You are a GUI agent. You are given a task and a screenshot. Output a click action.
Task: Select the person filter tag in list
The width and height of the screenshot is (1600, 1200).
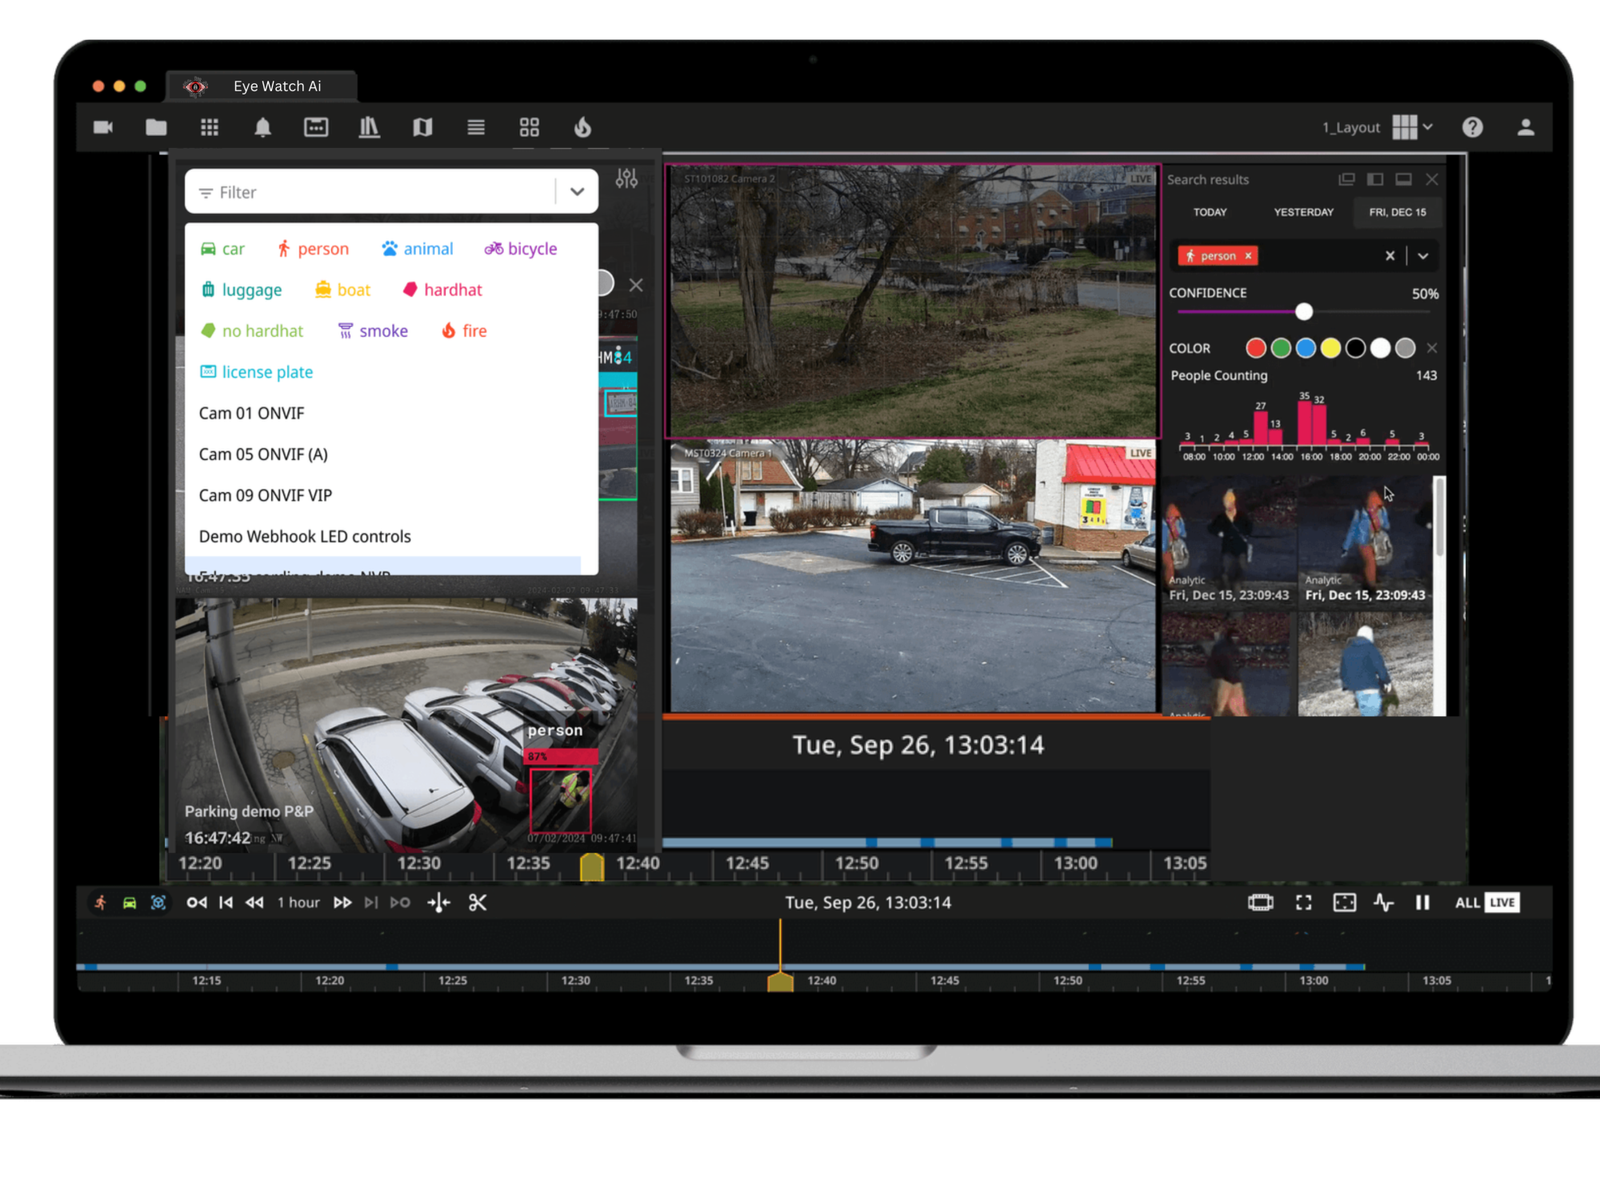313,249
